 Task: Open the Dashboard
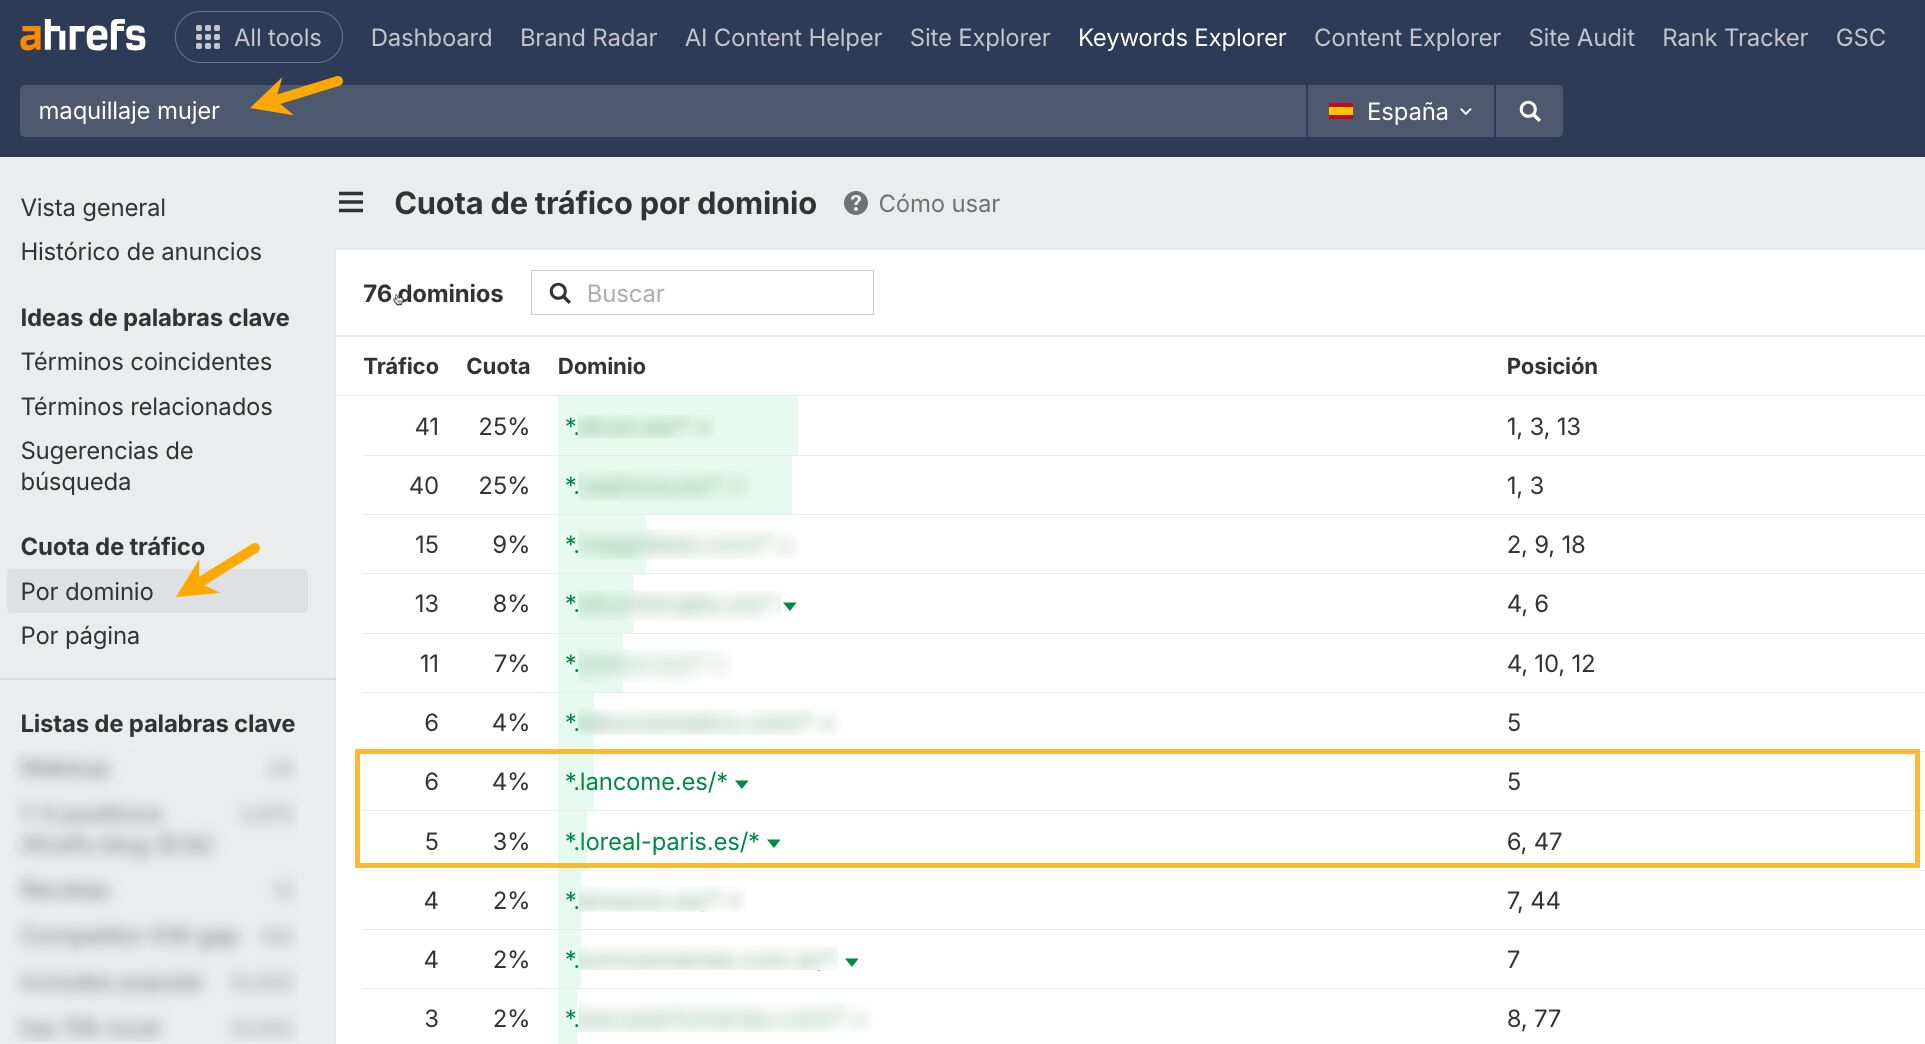tap(431, 37)
